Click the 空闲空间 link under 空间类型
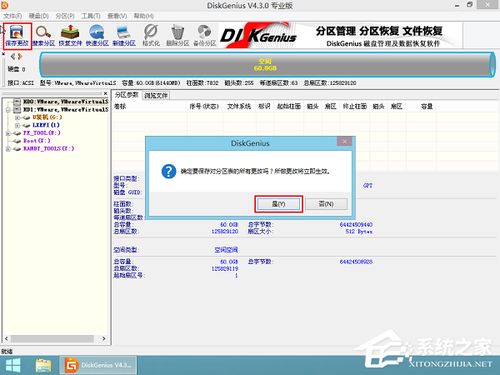The width and height of the screenshot is (500, 375). coord(226,250)
